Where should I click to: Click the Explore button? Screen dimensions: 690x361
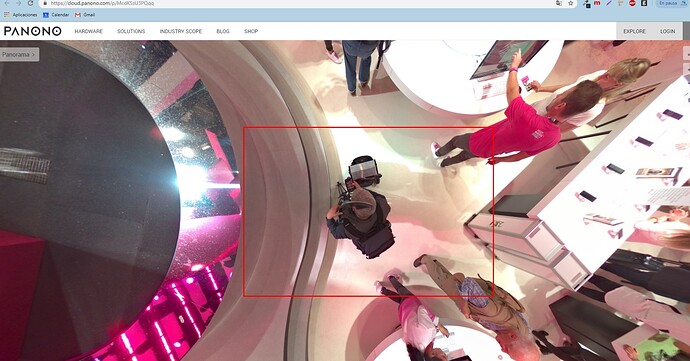point(635,31)
